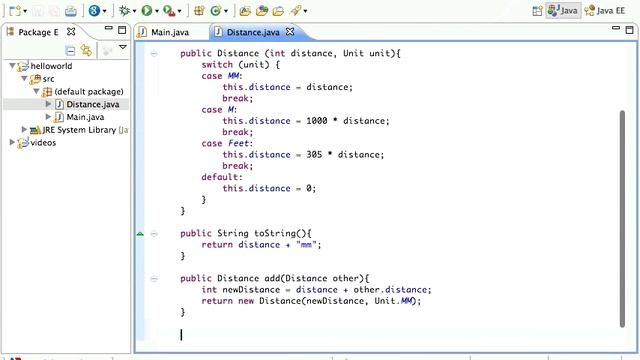Image resolution: width=640 pixels, height=360 pixels.
Task: Fold the toString method code block
Action: pyautogui.click(x=154, y=233)
